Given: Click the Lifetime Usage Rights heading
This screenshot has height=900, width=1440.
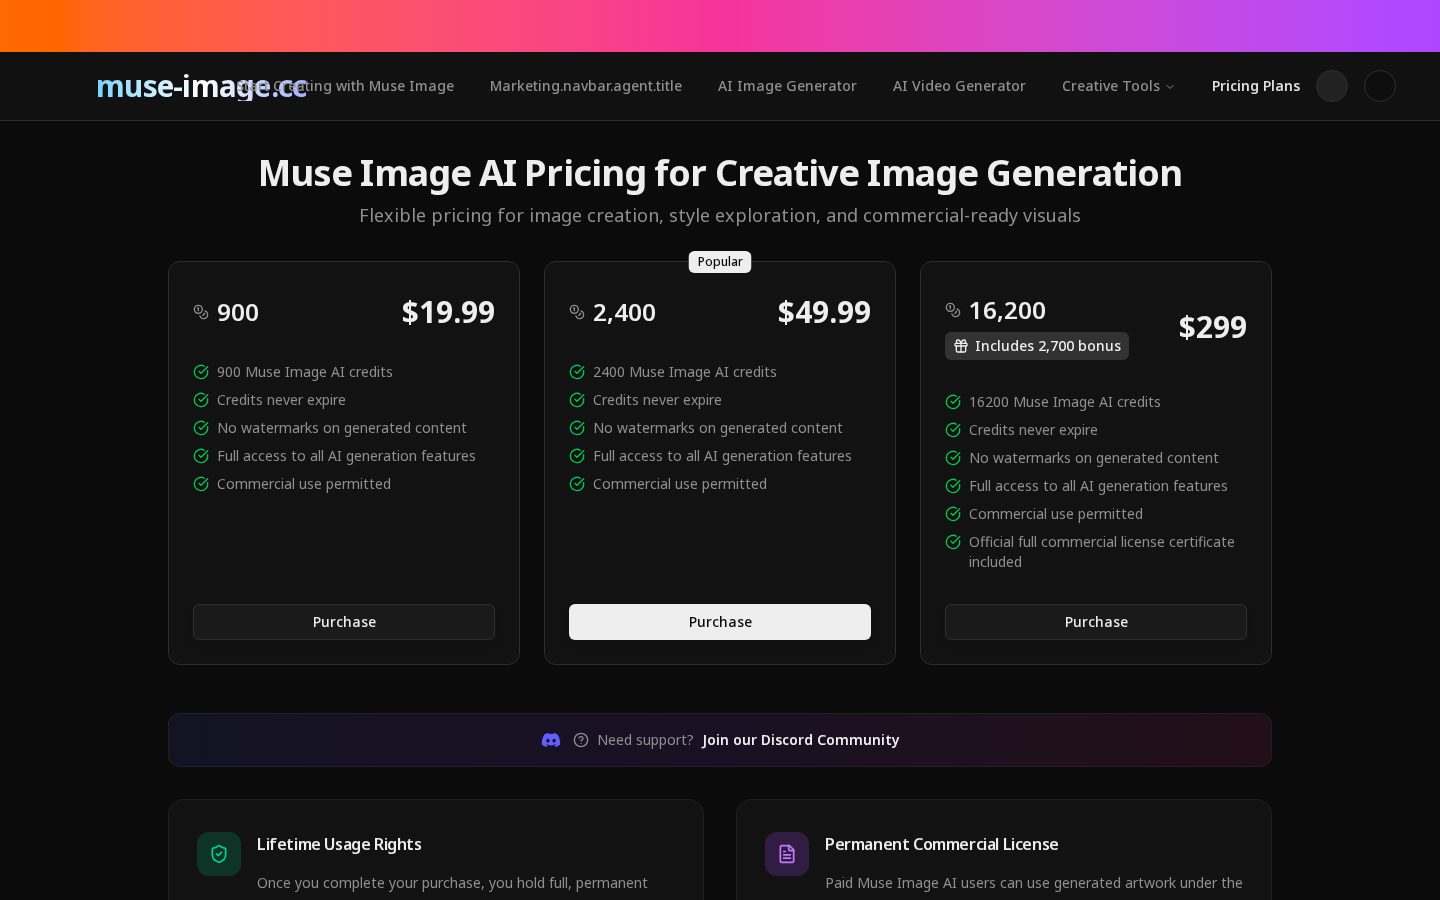Looking at the screenshot, I should [x=339, y=844].
